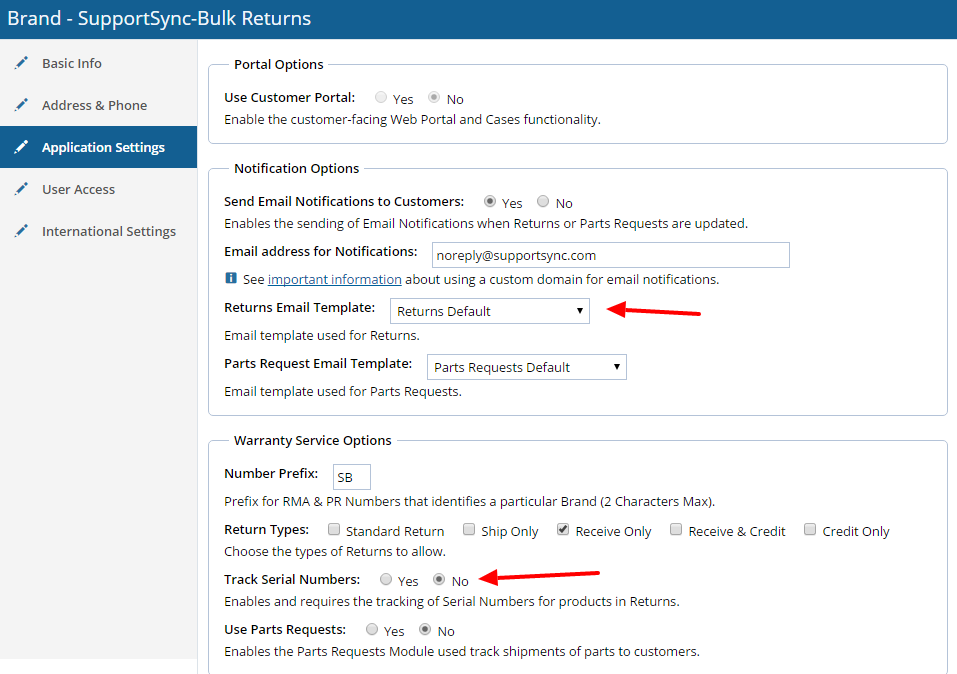
Task: Enable Track Serial Numbers with Yes
Action: point(386,580)
